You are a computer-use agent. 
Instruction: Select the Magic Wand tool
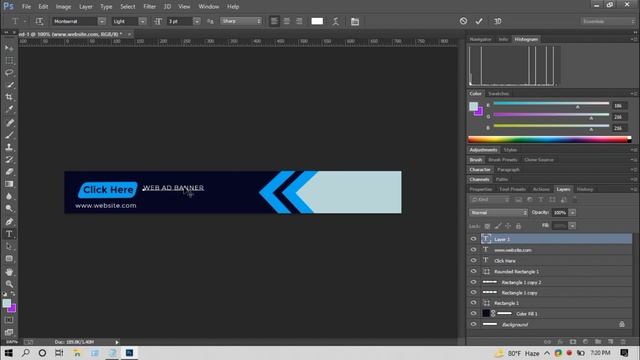(x=9, y=85)
